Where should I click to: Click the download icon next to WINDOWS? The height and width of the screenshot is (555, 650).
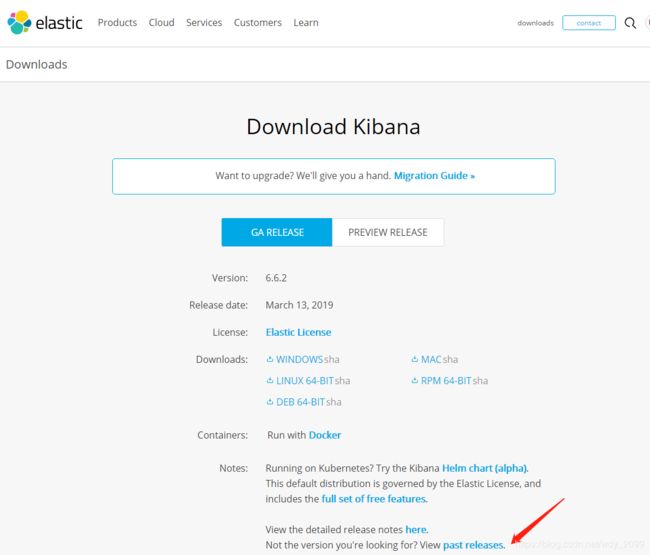(270, 359)
